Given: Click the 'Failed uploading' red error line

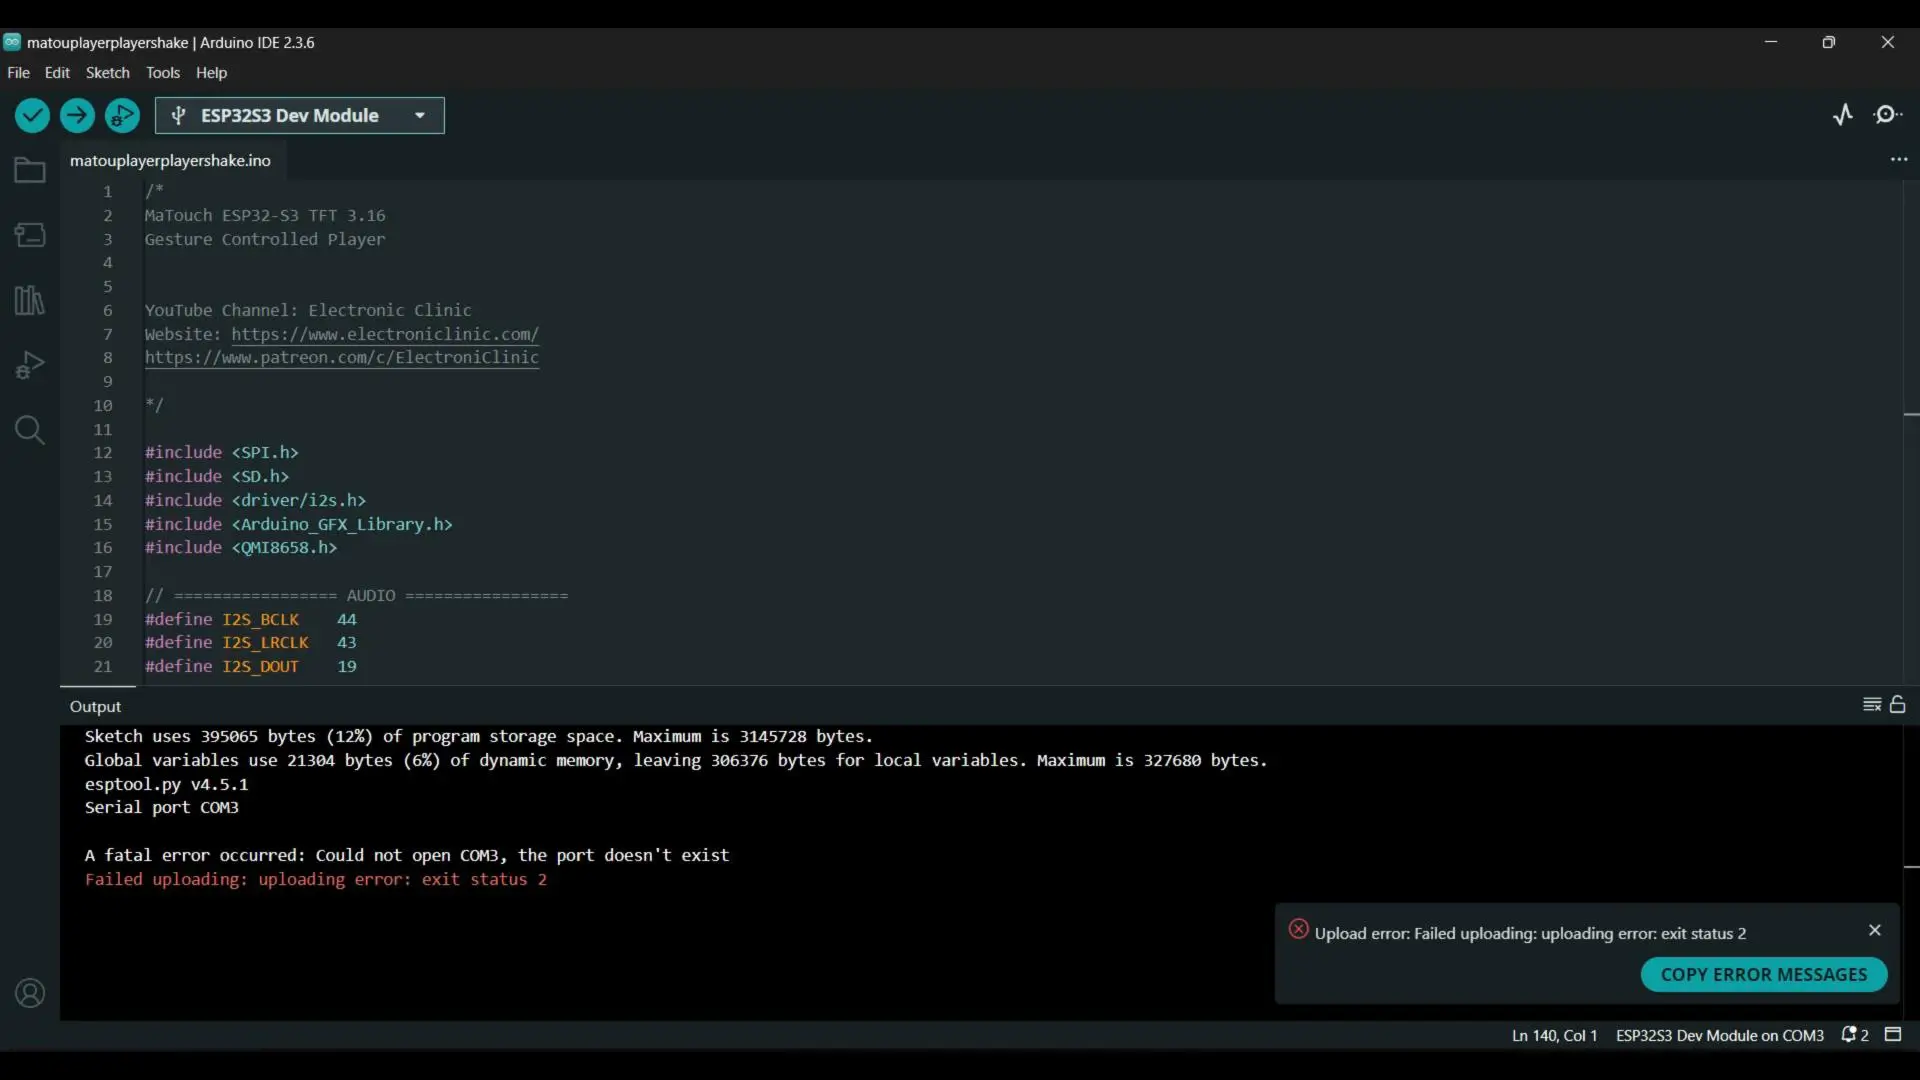Looking at the screenshot, I should (x=316, y=880).
